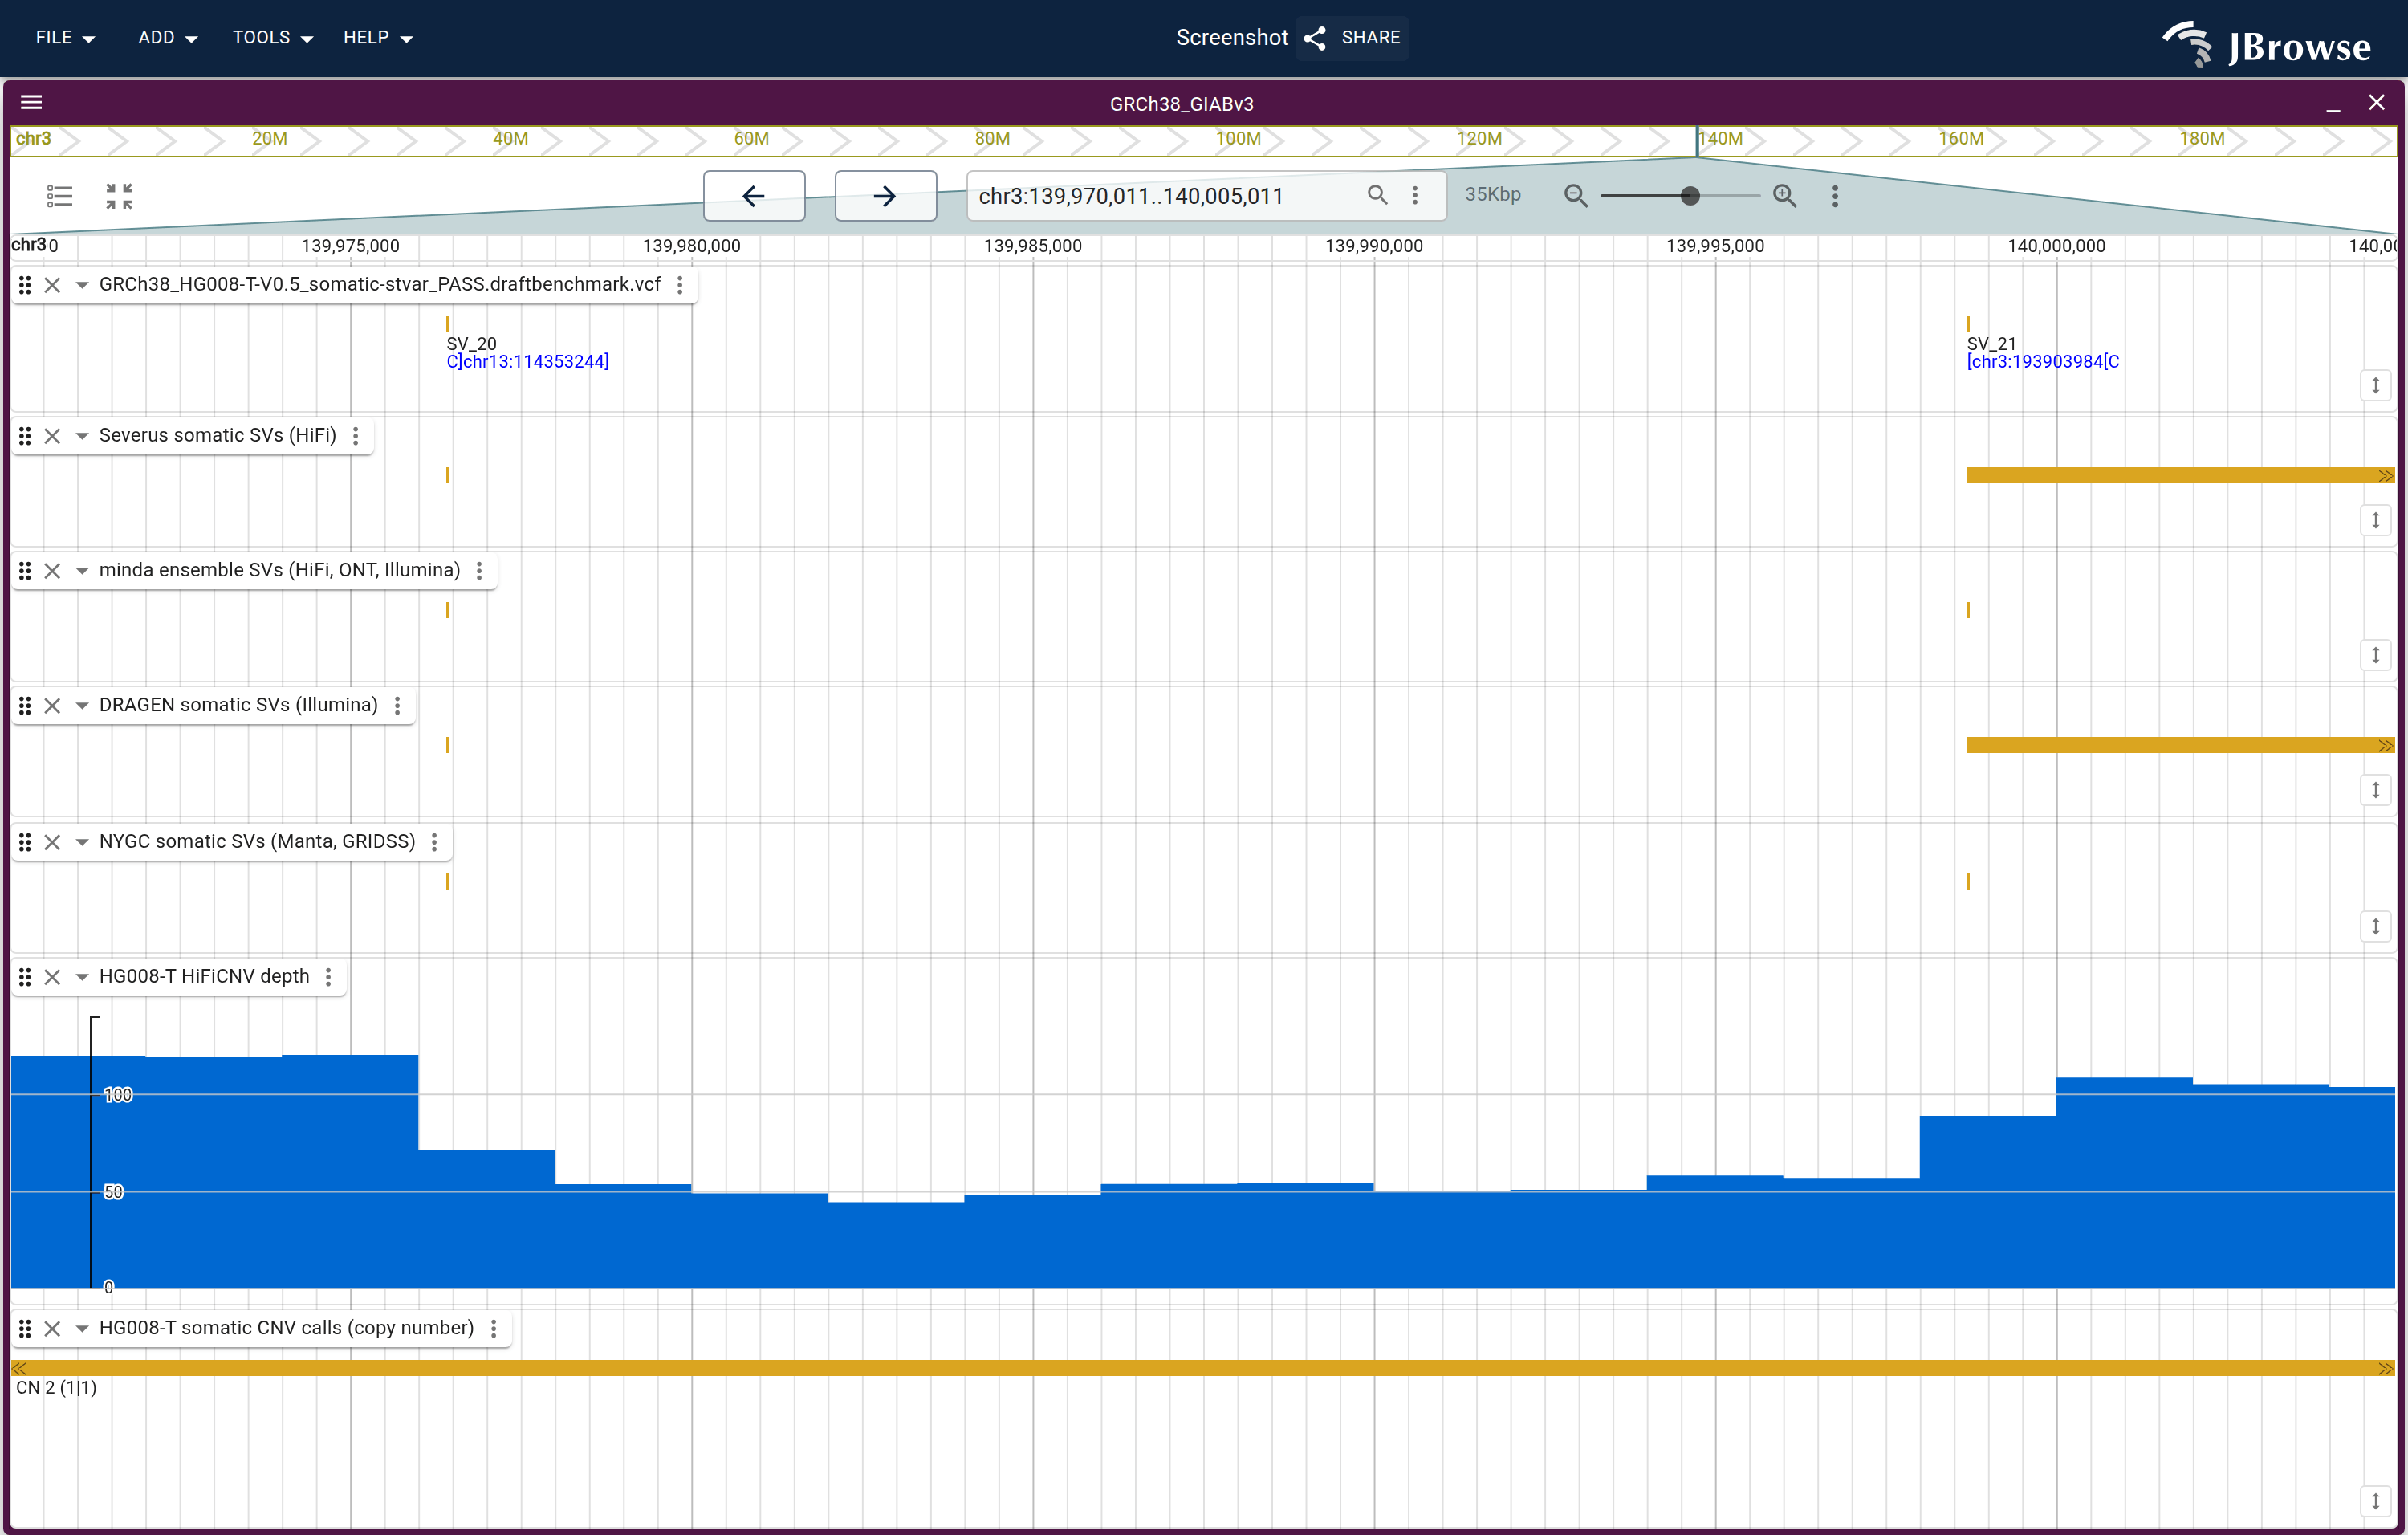This screenshot has height=1535, width=2408.
Task: Click somatic CNV calls drag handle
Action: point(25,1328)
